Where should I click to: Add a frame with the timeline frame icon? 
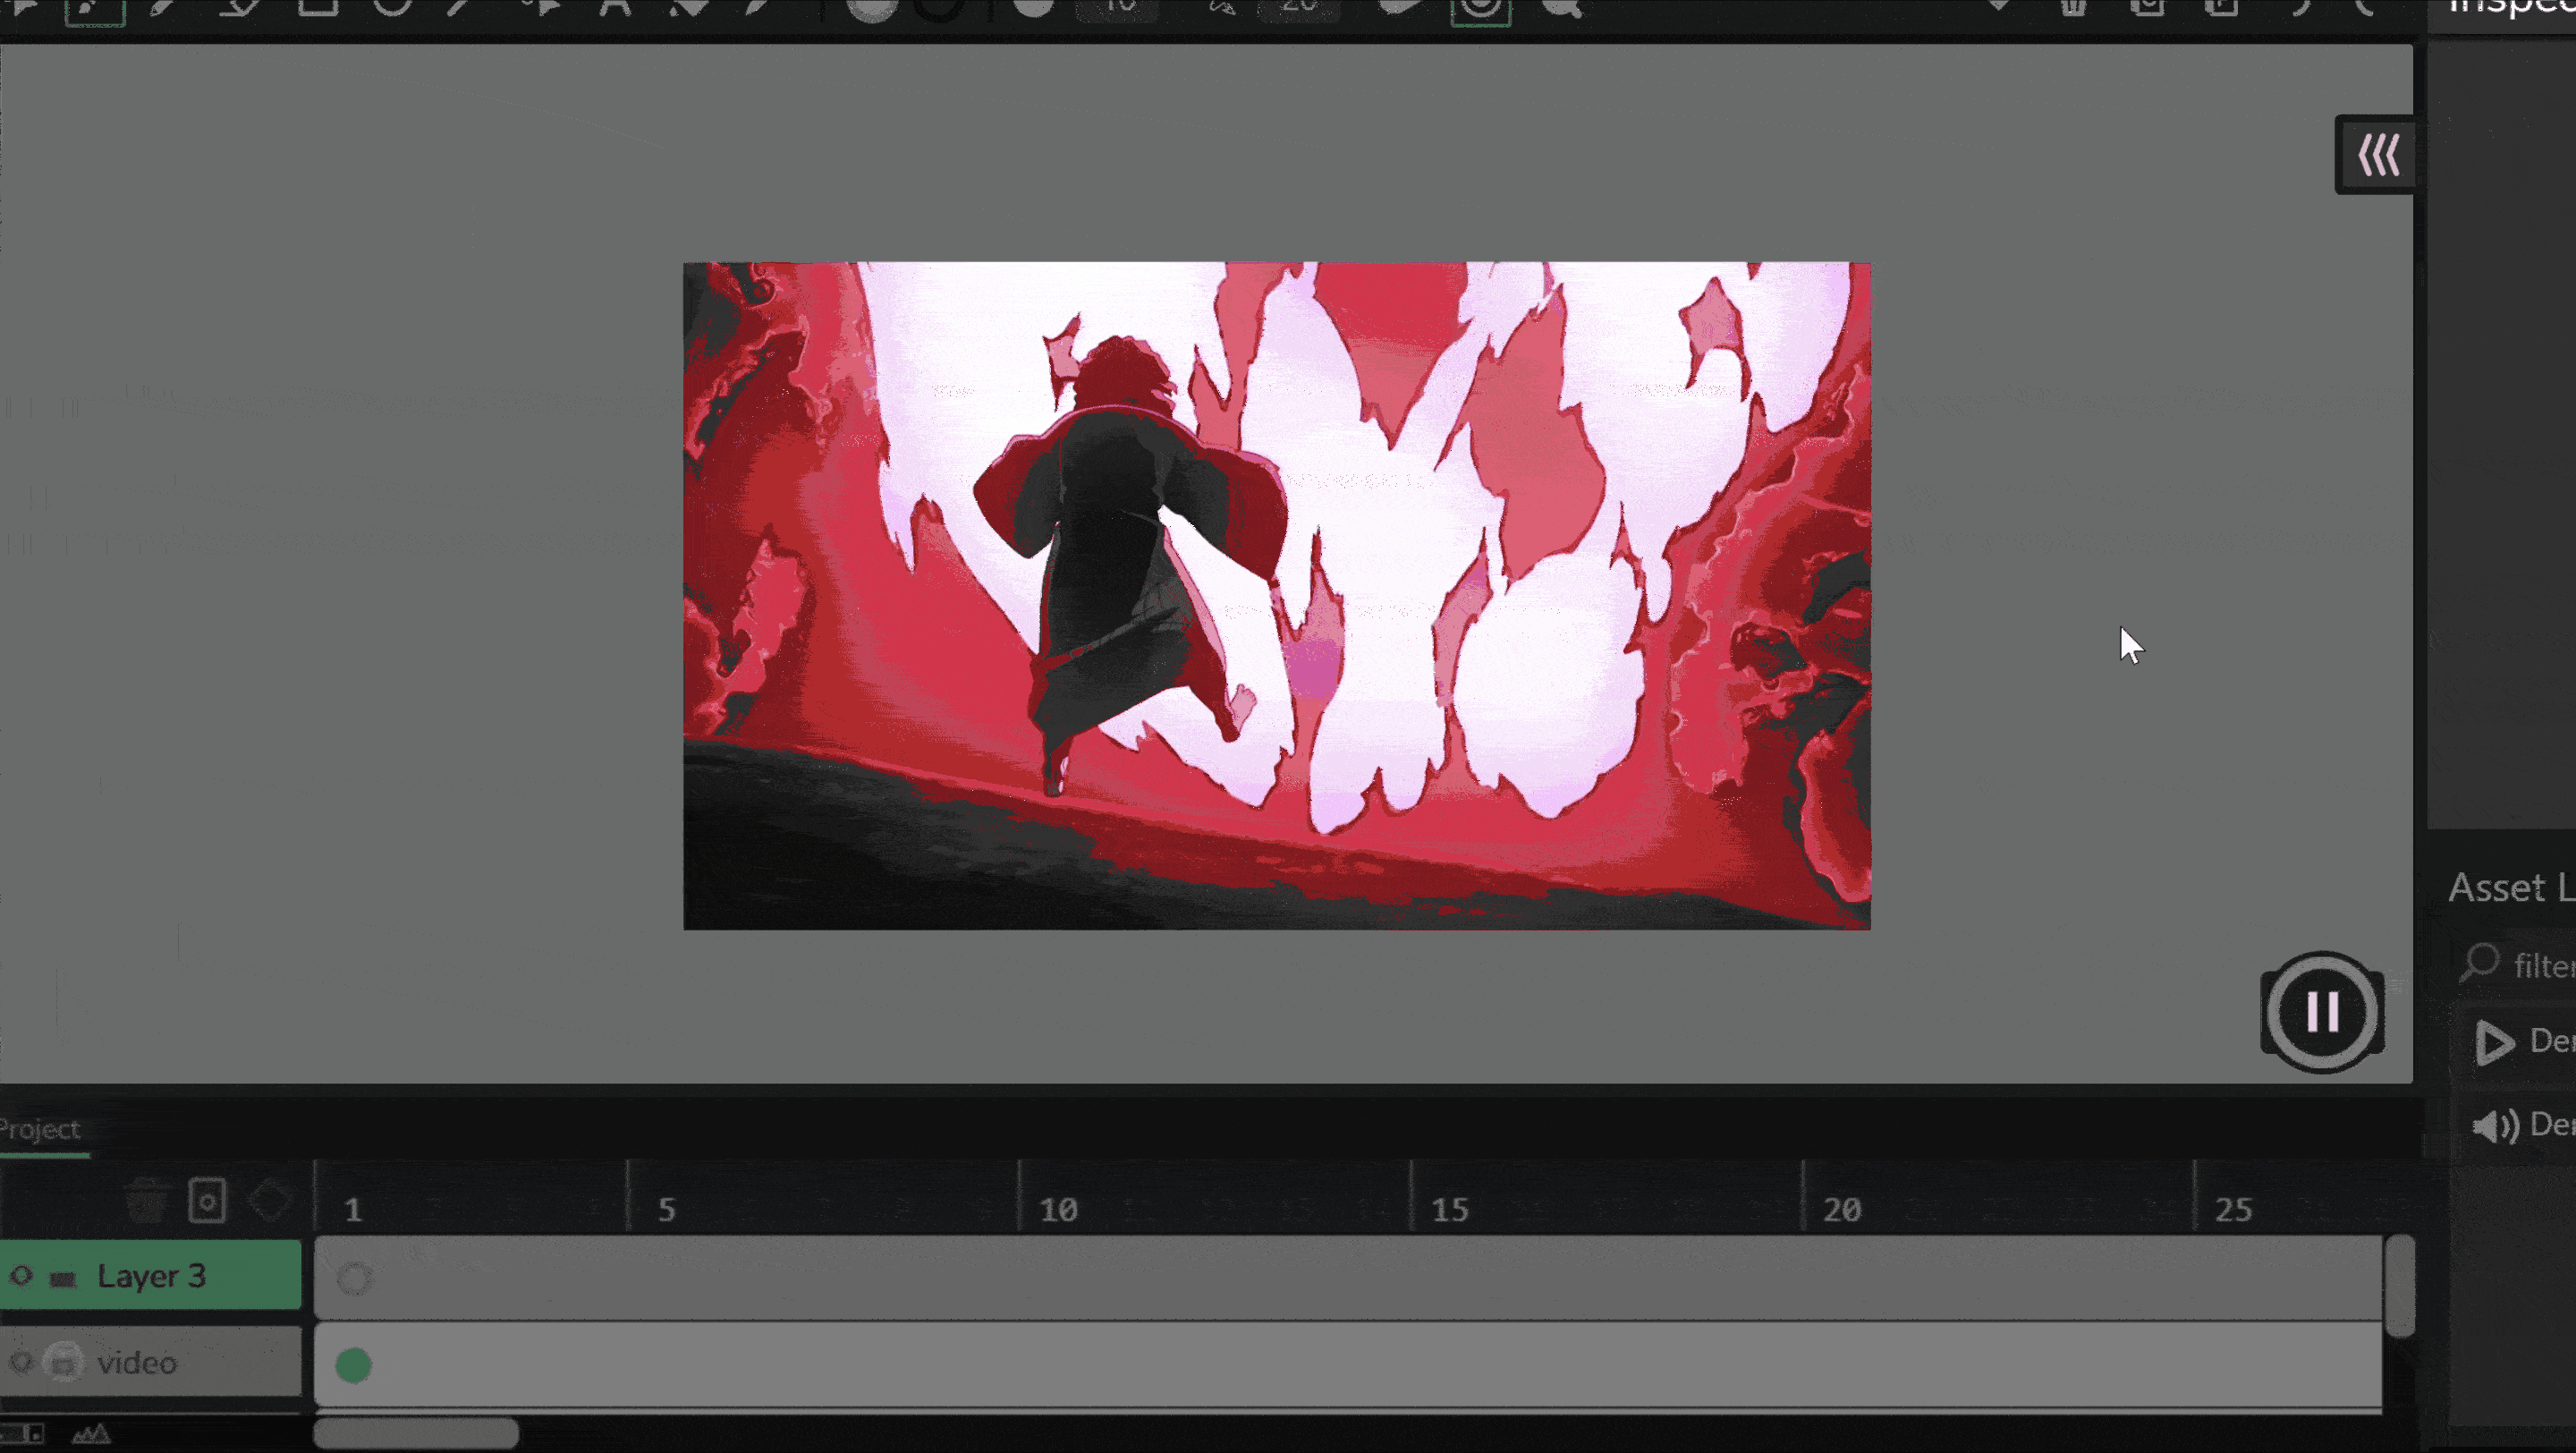pos(207,1200)
